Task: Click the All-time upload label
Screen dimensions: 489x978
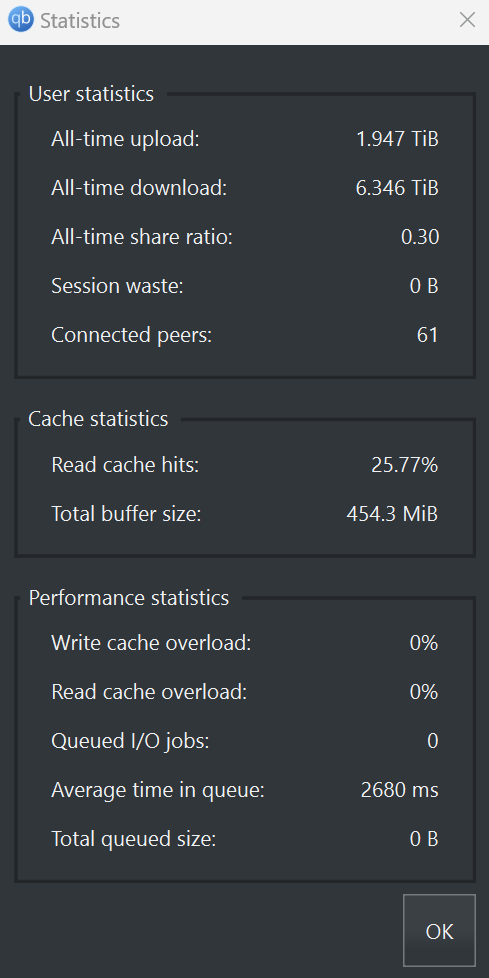Action: point(125,138)
